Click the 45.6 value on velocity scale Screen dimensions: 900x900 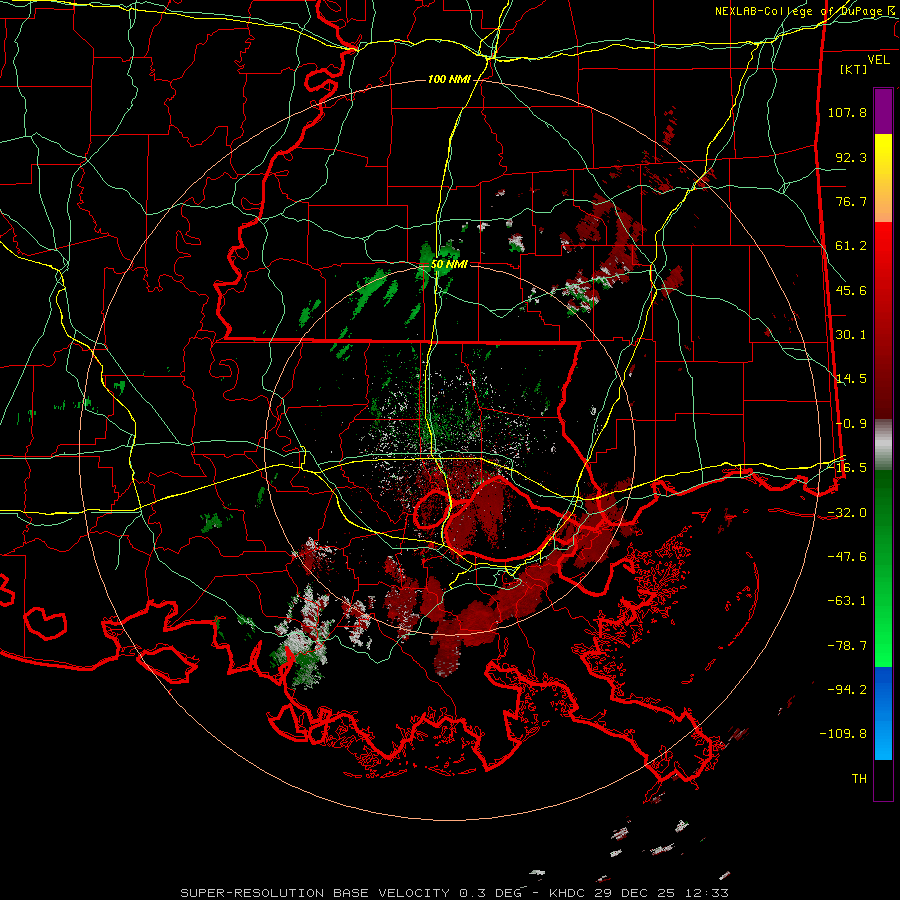pyautogui.click(x=851, y=290)
